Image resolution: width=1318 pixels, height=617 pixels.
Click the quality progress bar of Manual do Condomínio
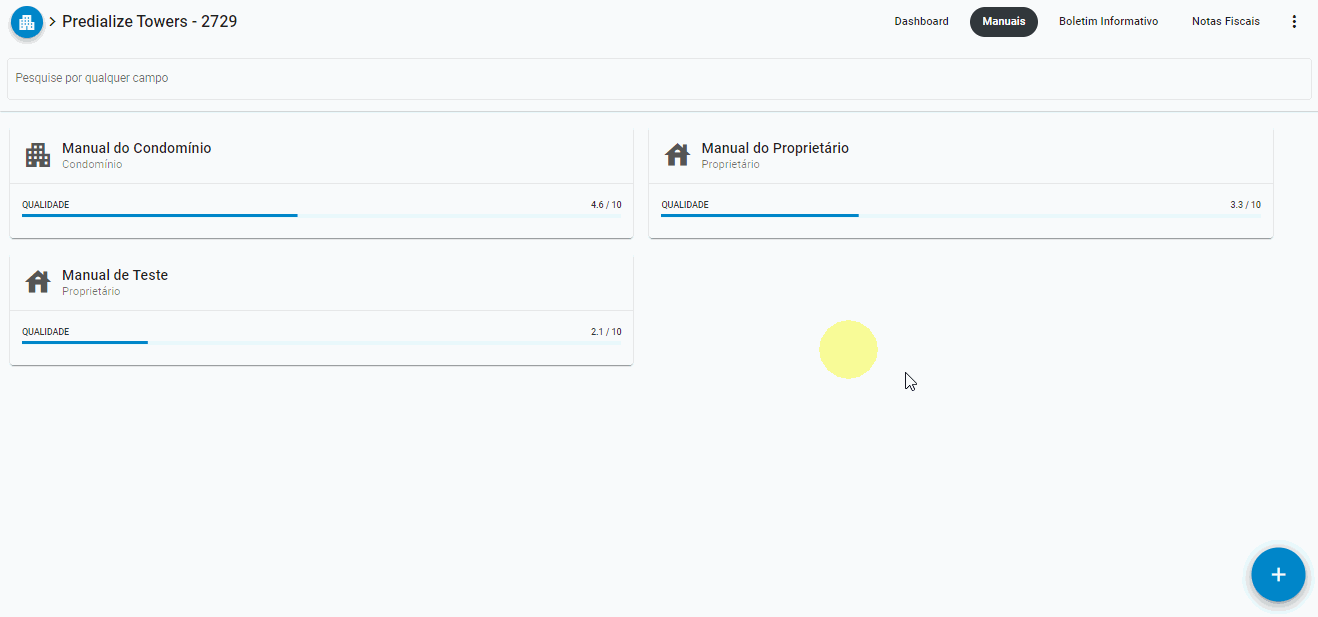321,215
